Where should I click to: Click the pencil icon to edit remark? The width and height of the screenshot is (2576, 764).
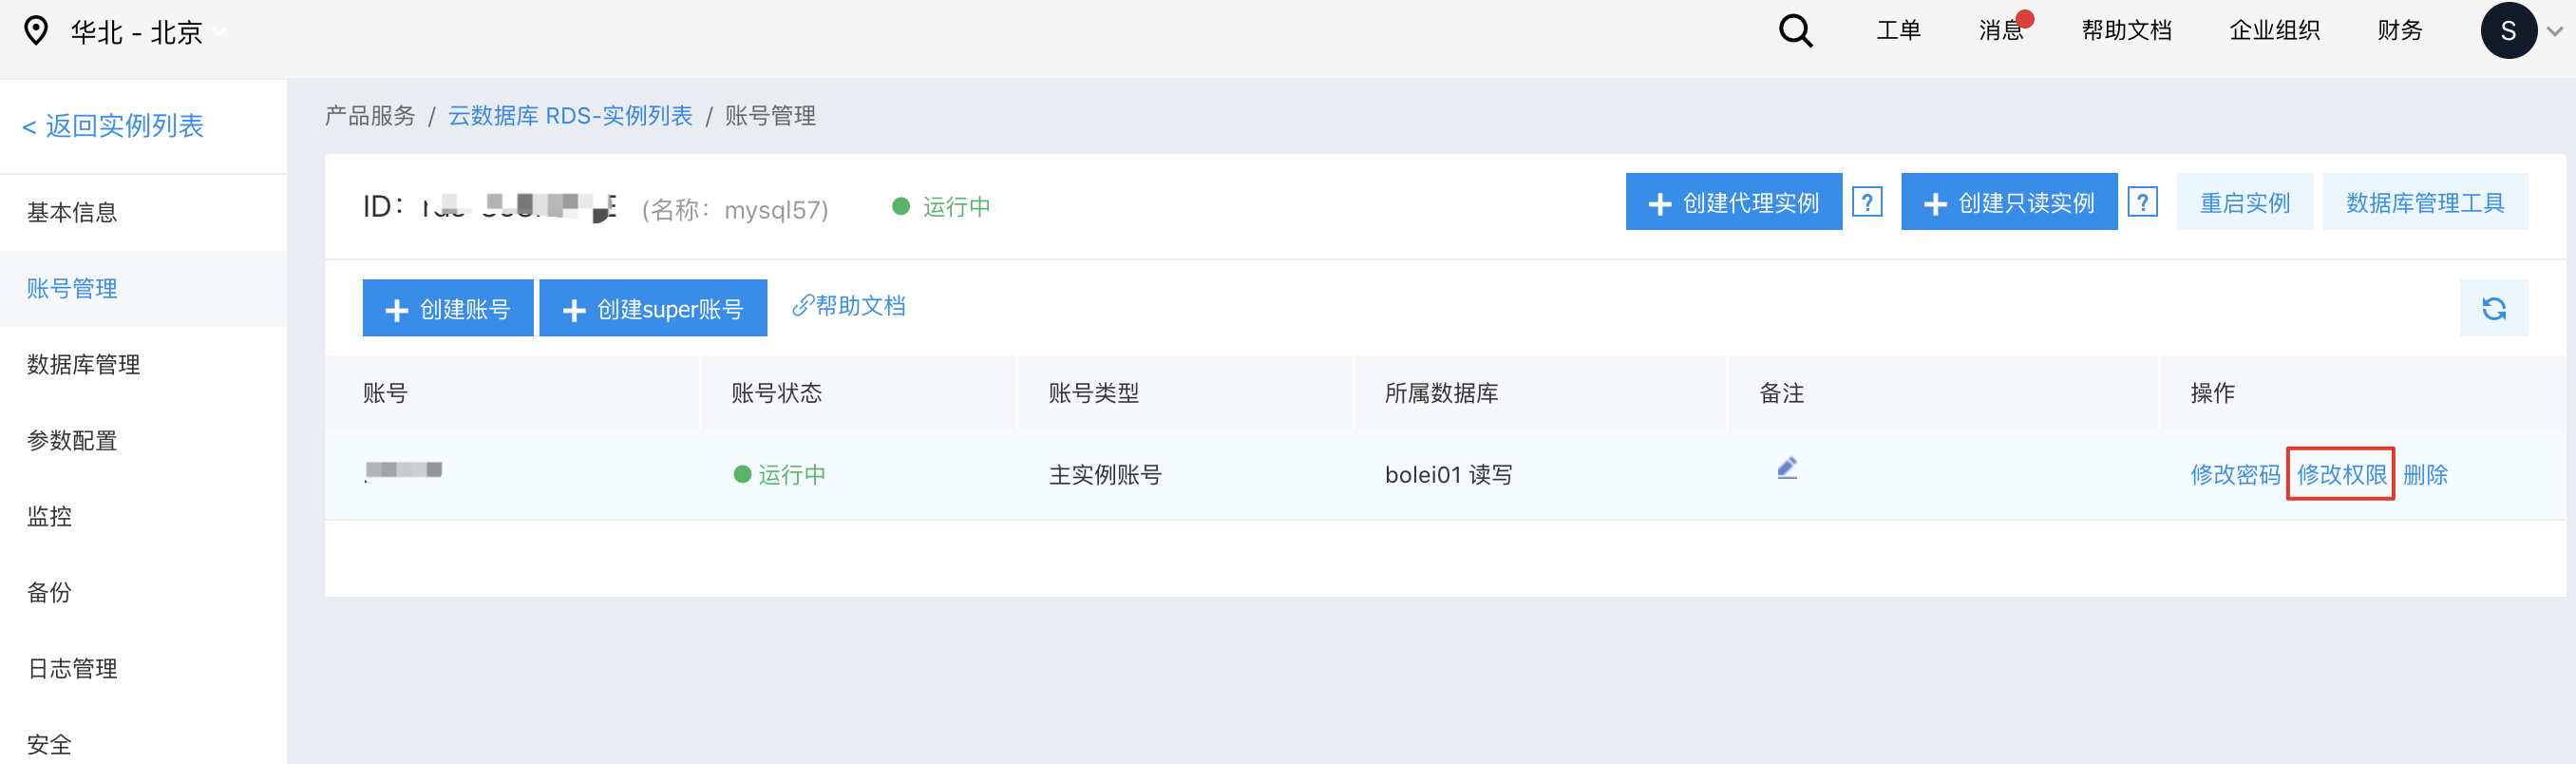(x=1787, y=468)
